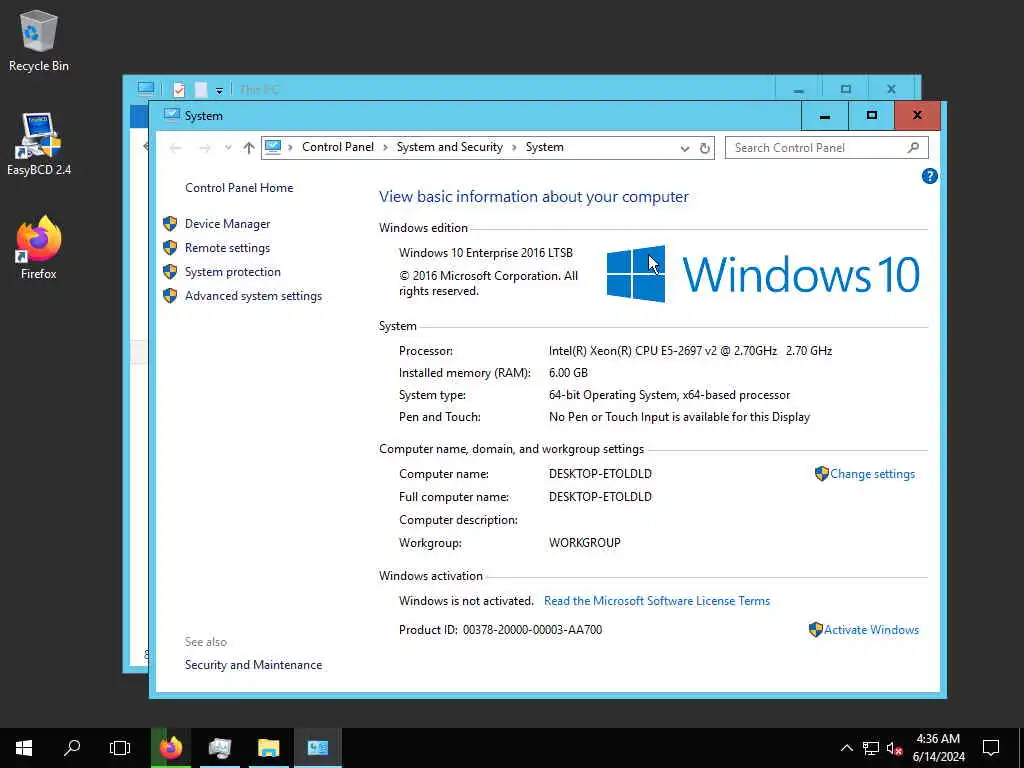The height and width of the screenshot is (768, 1024).
Task: Click the shield icon beside Advanced system settings
Action: [170, 296]
